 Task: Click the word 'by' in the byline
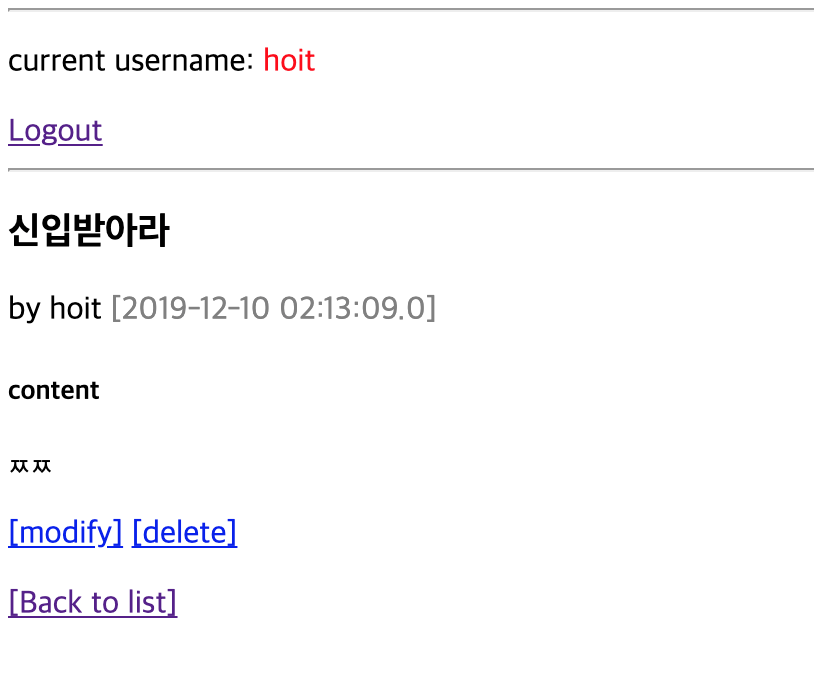tap(24, 308)
